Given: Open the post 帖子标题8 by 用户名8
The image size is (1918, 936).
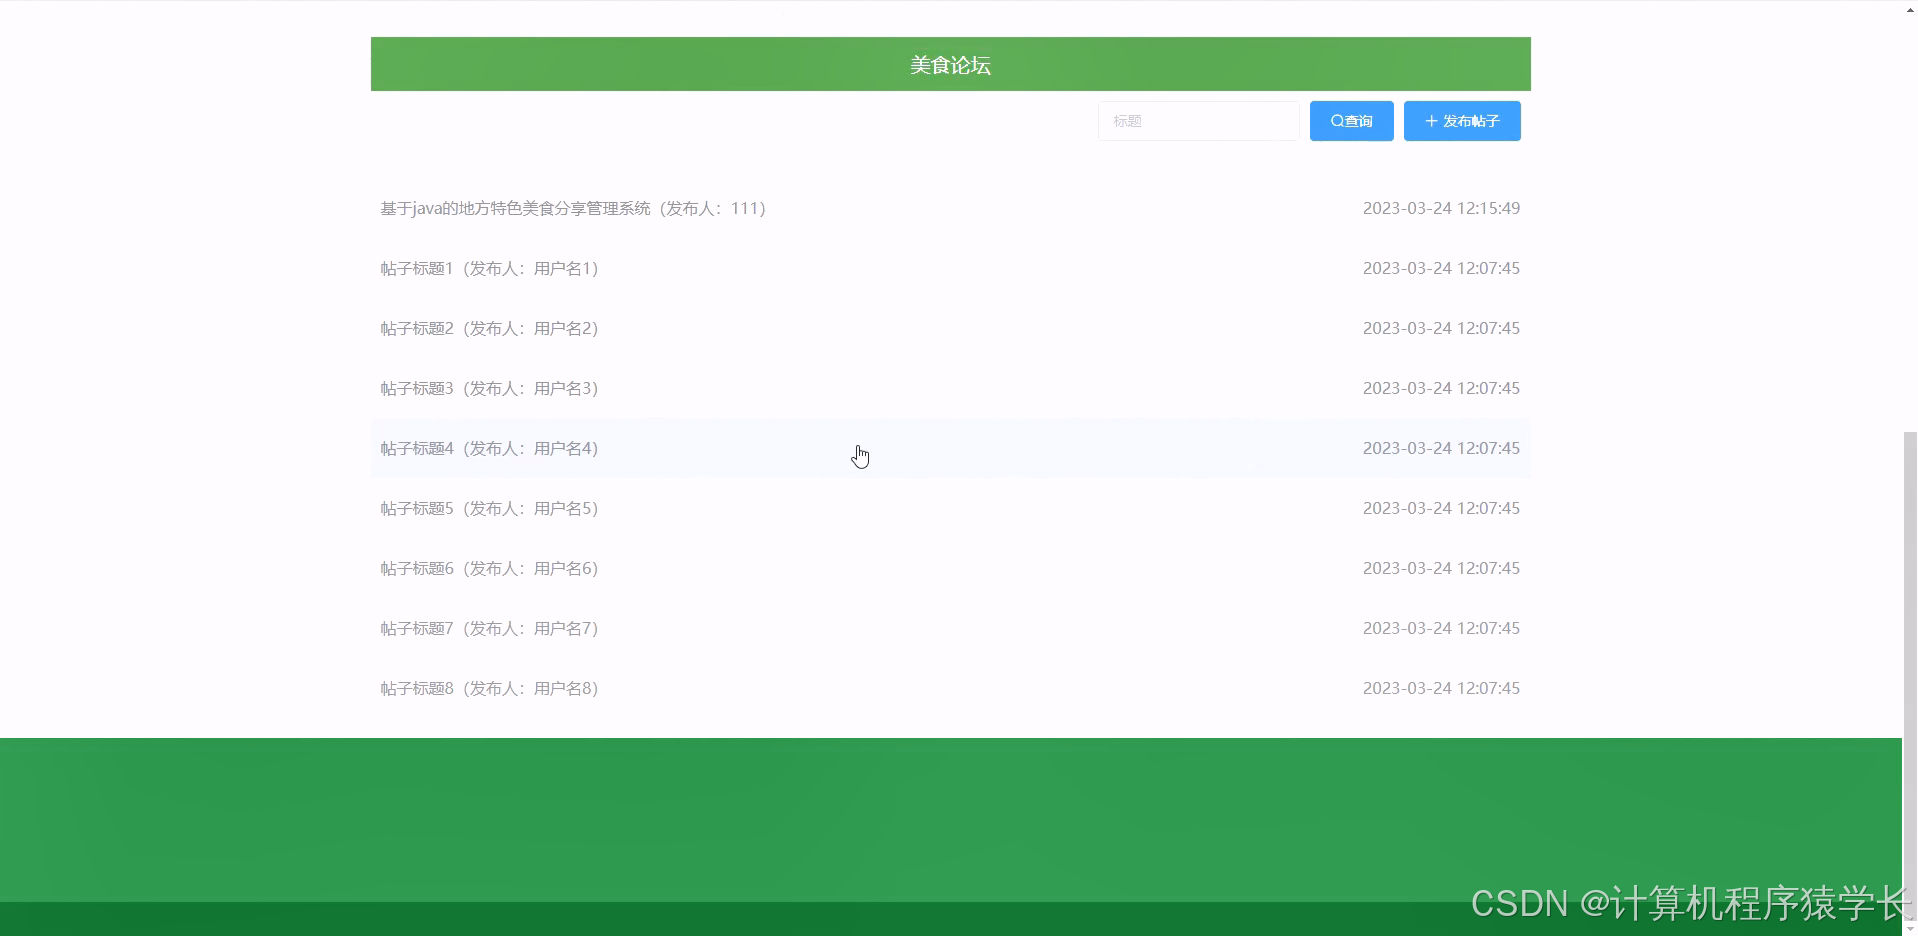Looking at the screenshot, I should point(488,688).
